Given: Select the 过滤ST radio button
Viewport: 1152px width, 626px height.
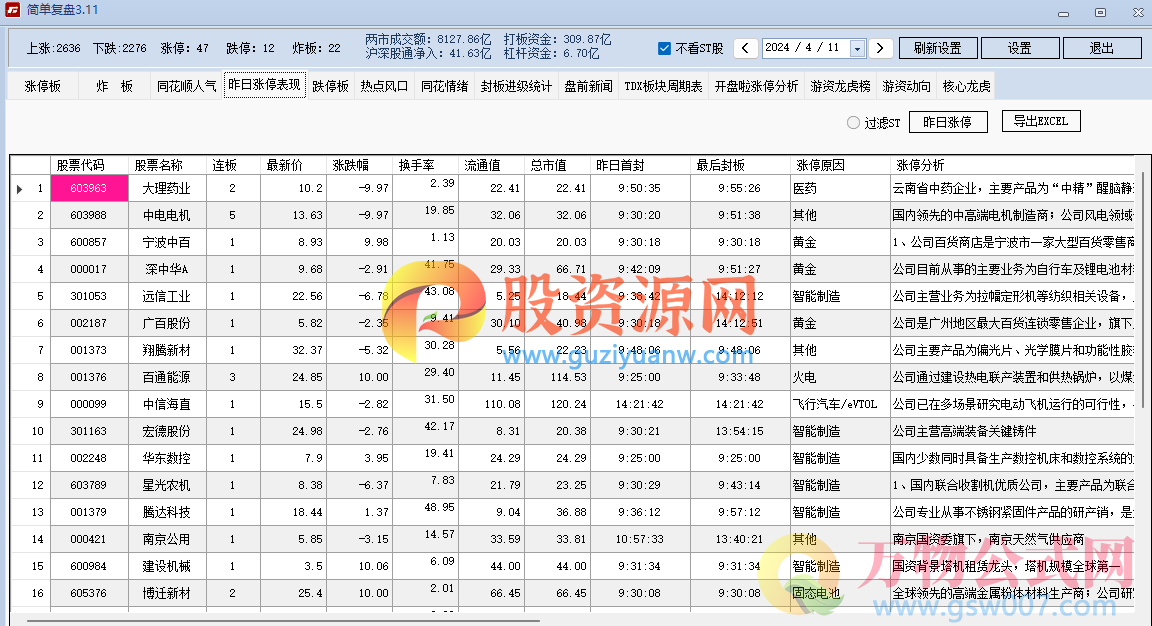Looking at the screenshot, I should tap(853, 123).
